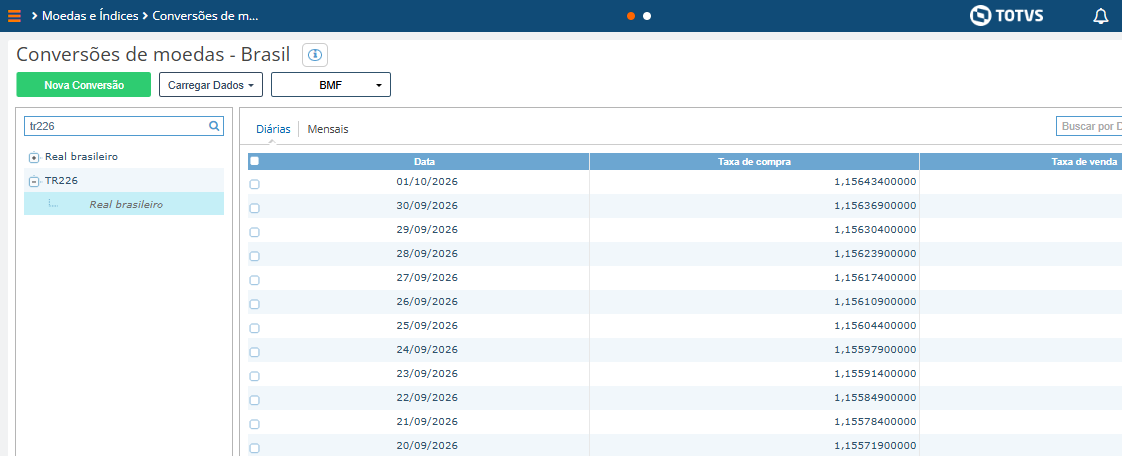Viewport: 1122px width, 456px height.
Task: Click the search magnifier icon
Action: pyautogui.click(x=213, y=126)
